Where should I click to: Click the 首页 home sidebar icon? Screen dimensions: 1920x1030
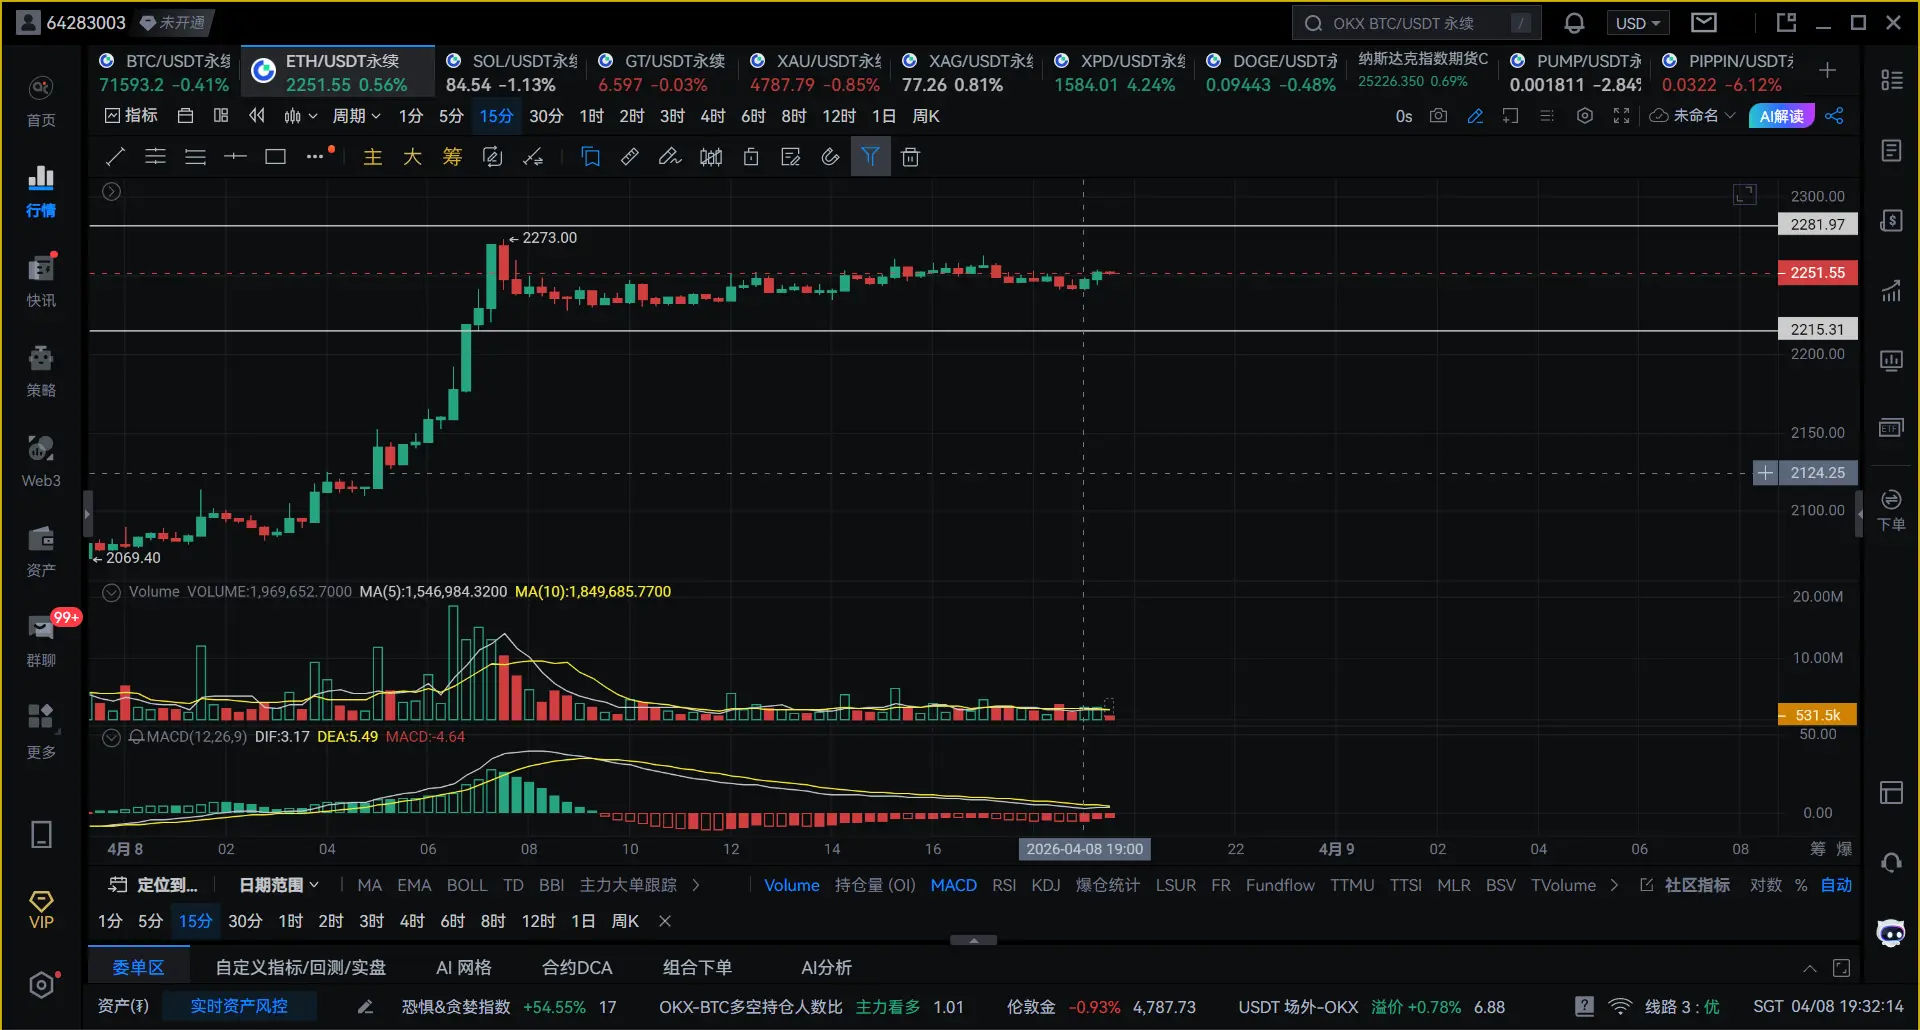pos(41,101)
